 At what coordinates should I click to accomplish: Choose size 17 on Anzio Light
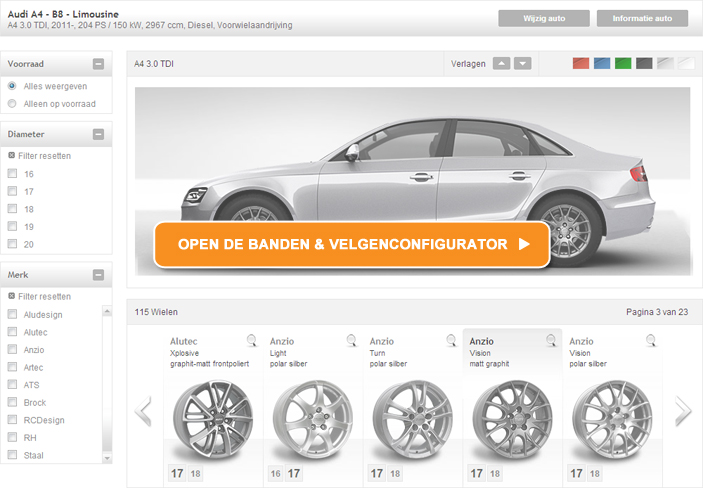[x=294, y=473]
